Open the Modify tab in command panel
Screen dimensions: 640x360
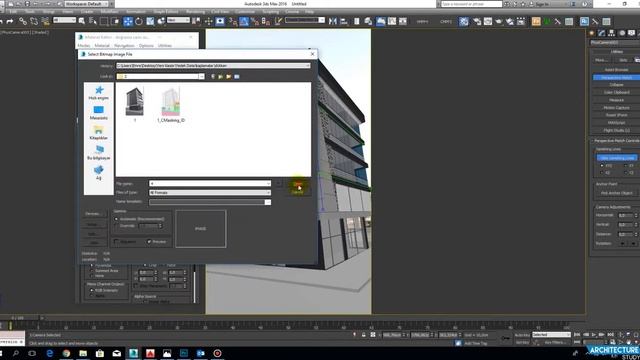coord(602,33)
